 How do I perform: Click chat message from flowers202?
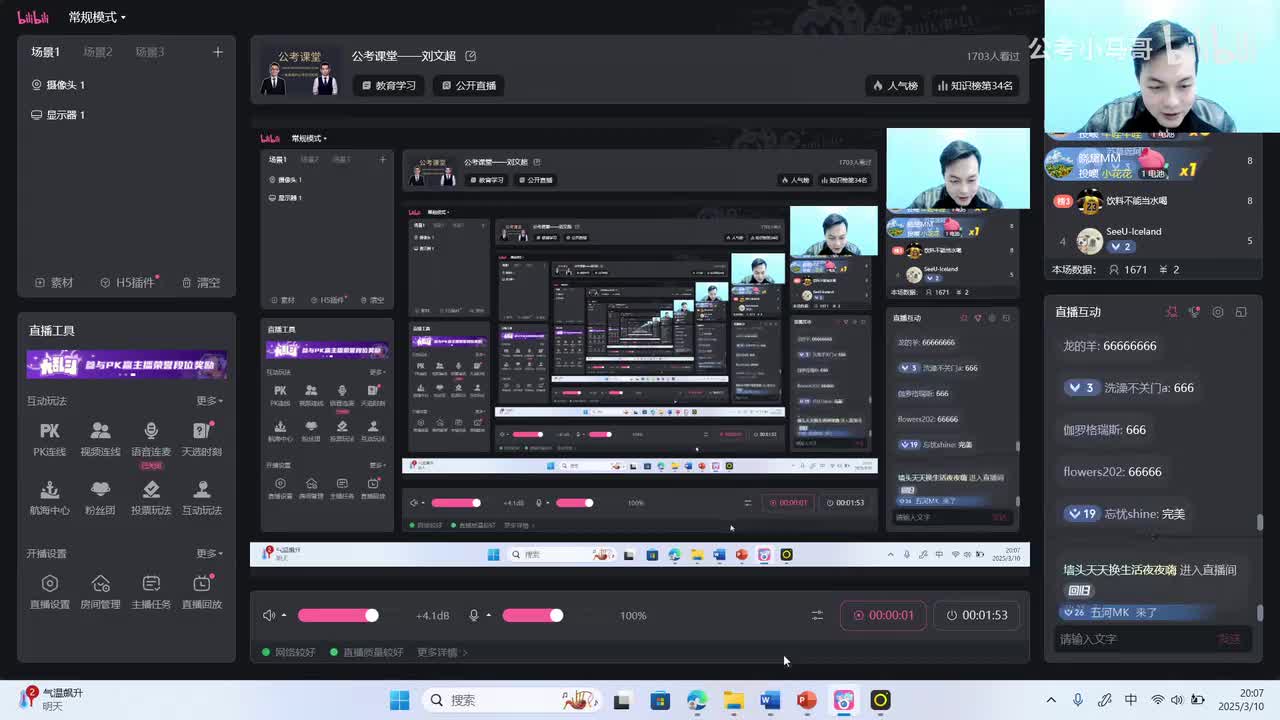pos(1112,472)
